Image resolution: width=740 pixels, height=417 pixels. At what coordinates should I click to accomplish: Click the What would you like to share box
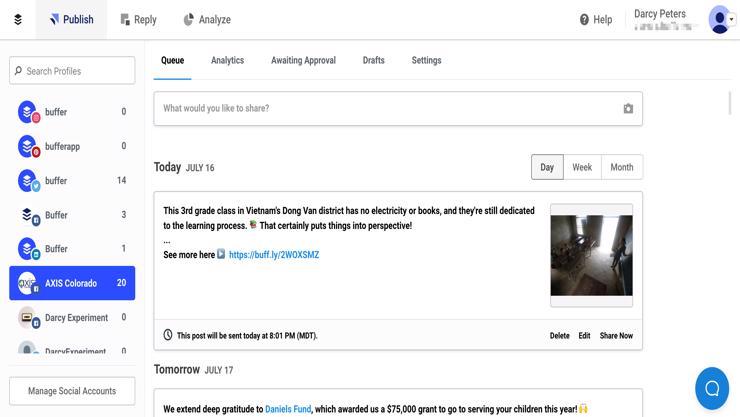point(398,108)
